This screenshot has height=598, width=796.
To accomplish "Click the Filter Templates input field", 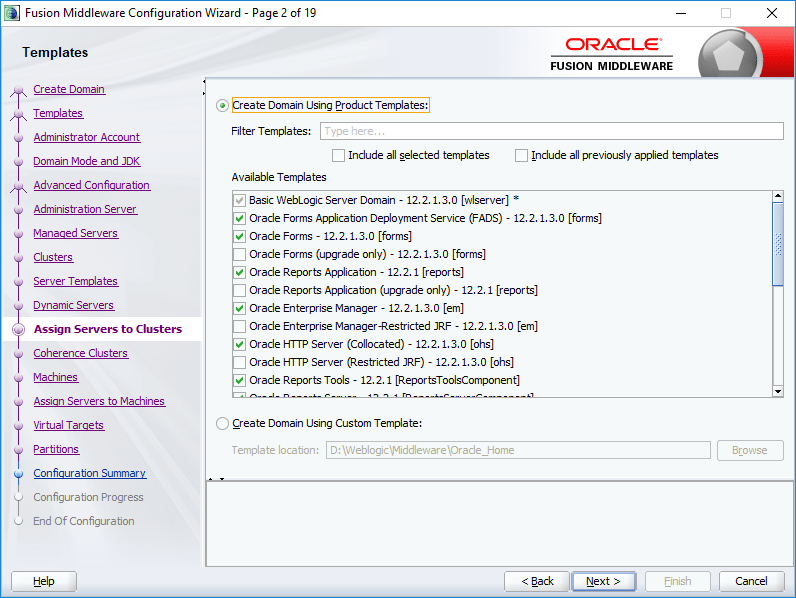I will point(551,131).
